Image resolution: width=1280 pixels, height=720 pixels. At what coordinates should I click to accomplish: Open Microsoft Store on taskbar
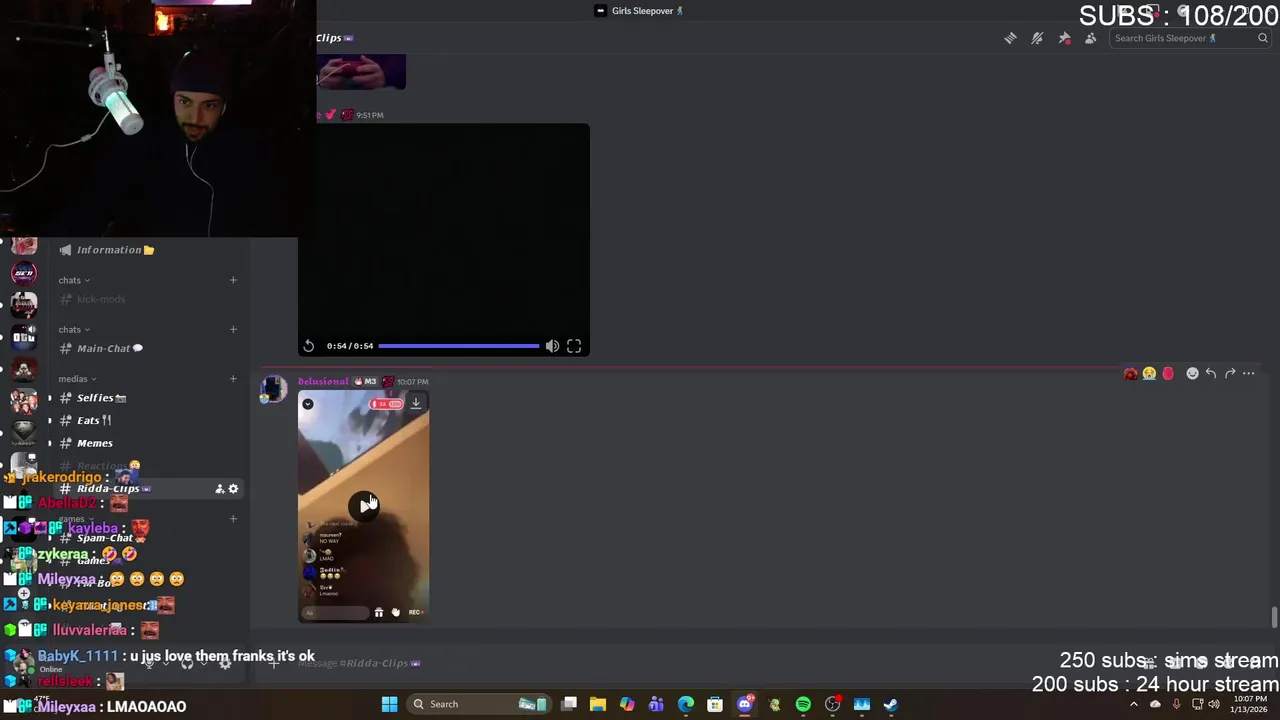[715, 704]
